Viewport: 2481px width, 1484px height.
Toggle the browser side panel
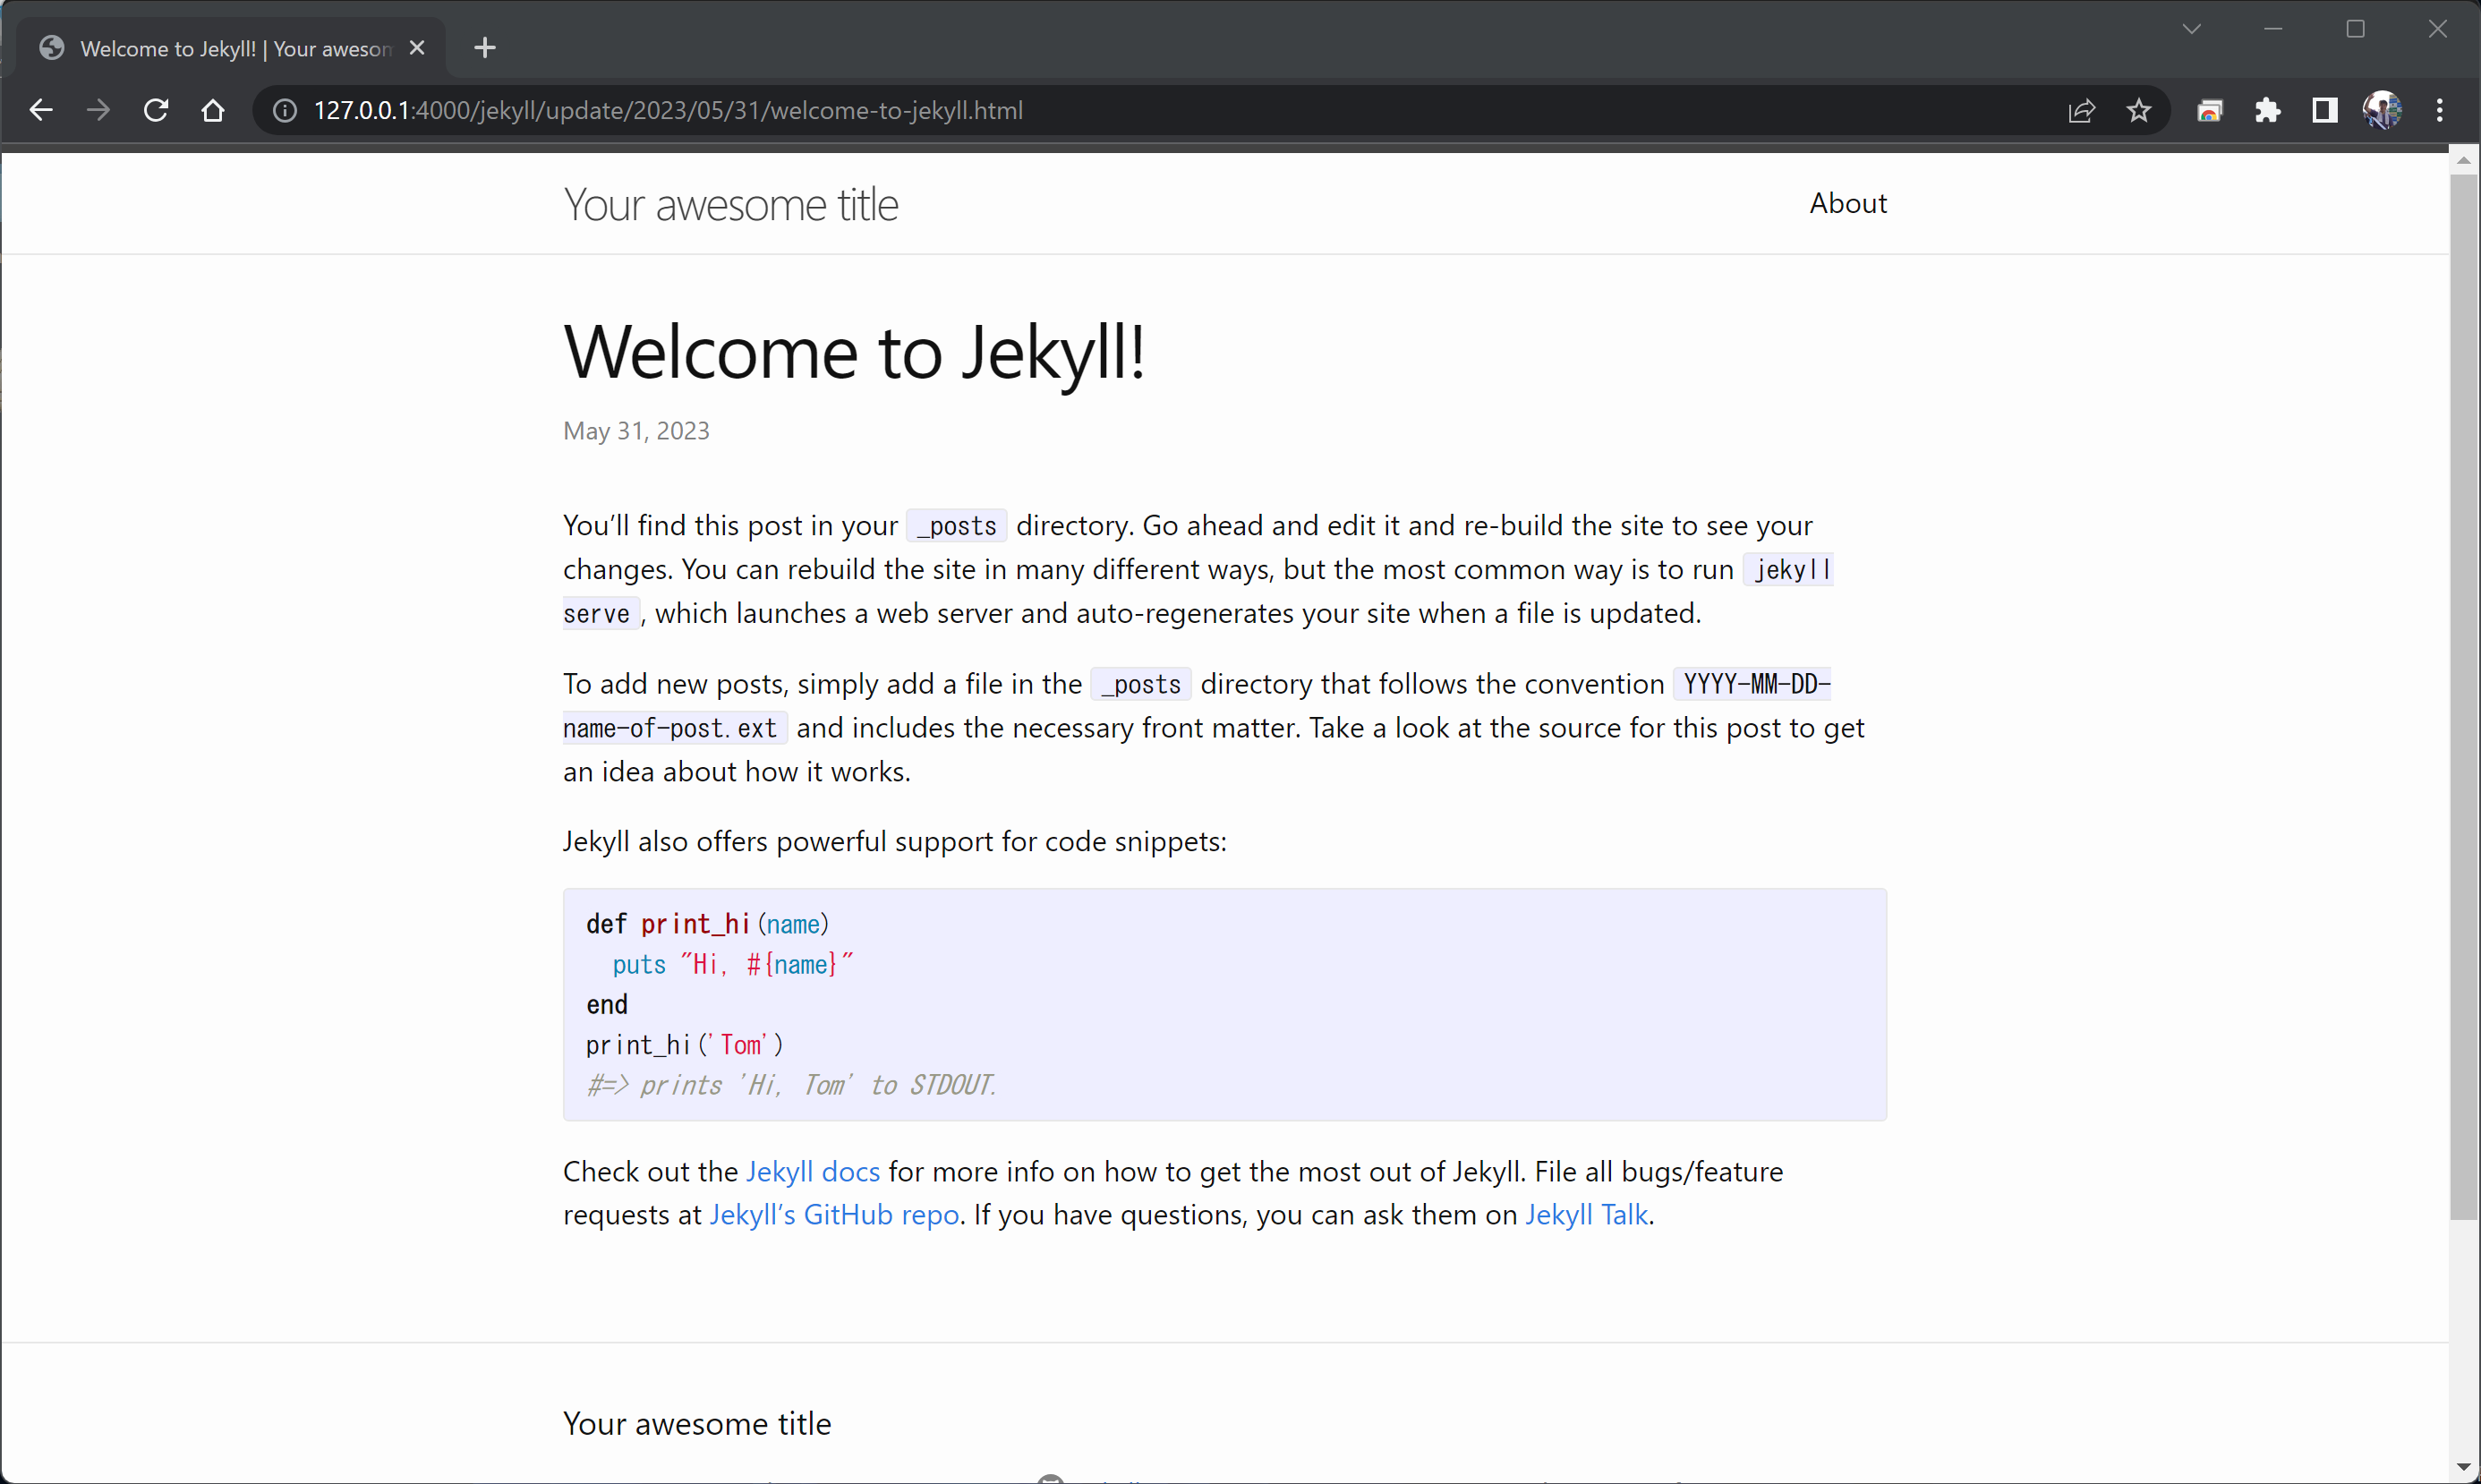click(2324, 110)
